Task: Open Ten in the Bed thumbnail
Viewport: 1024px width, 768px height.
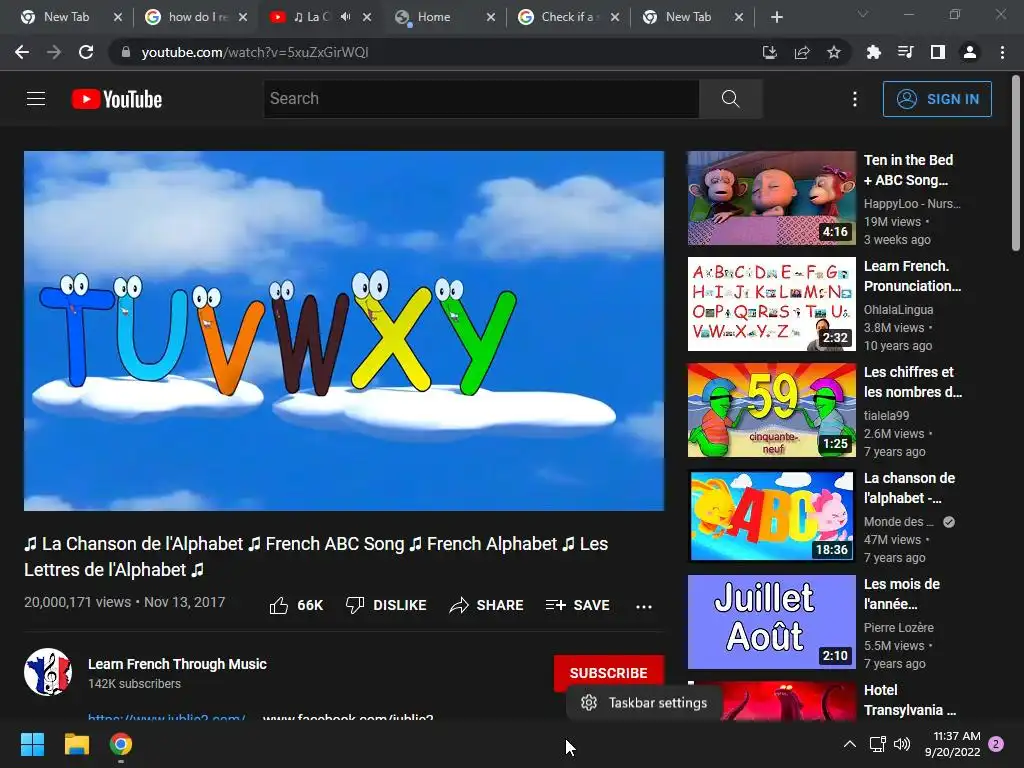Action: [771, 198]
